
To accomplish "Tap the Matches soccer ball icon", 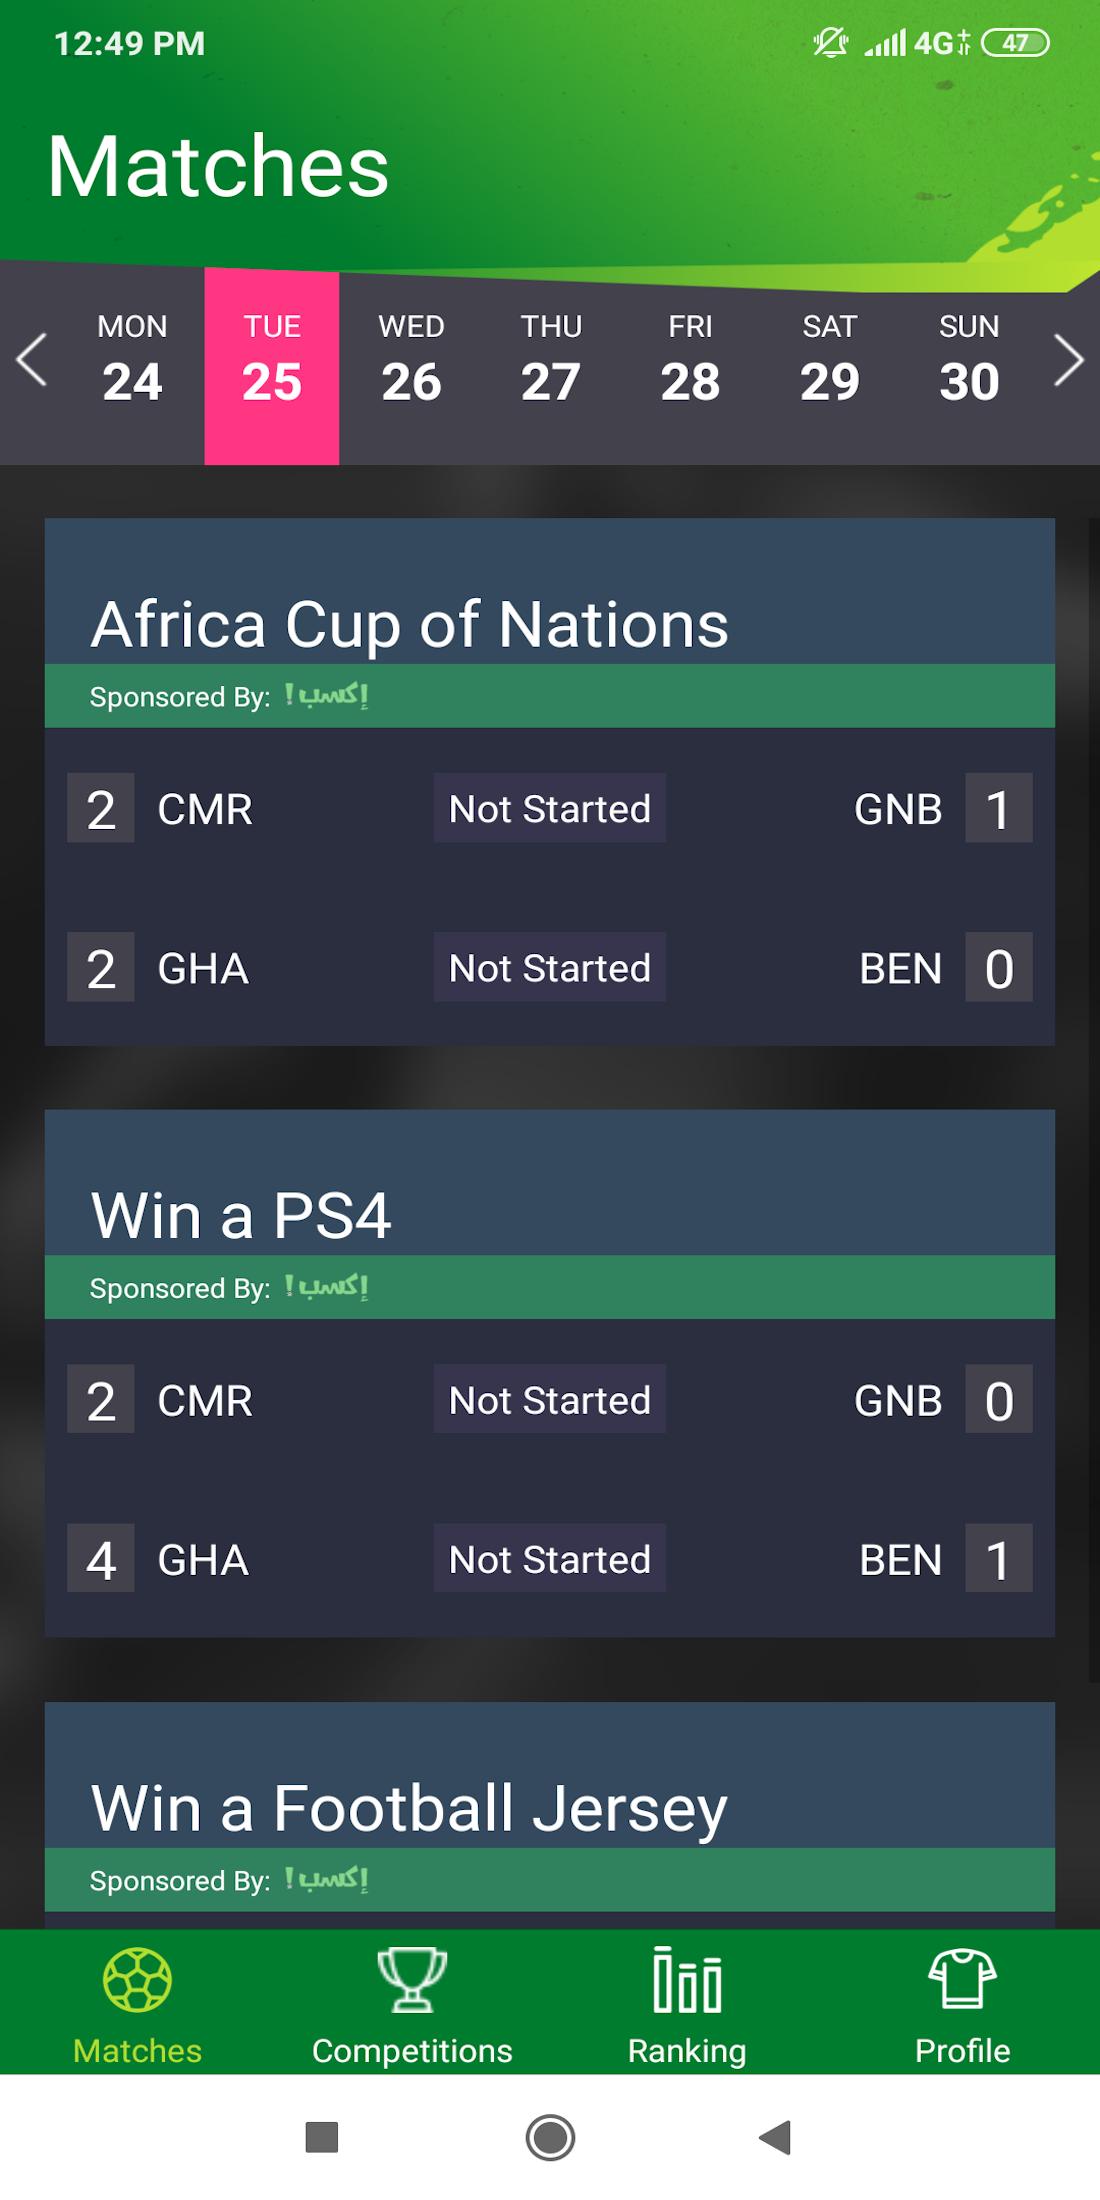I will [x=137, y=1980].
